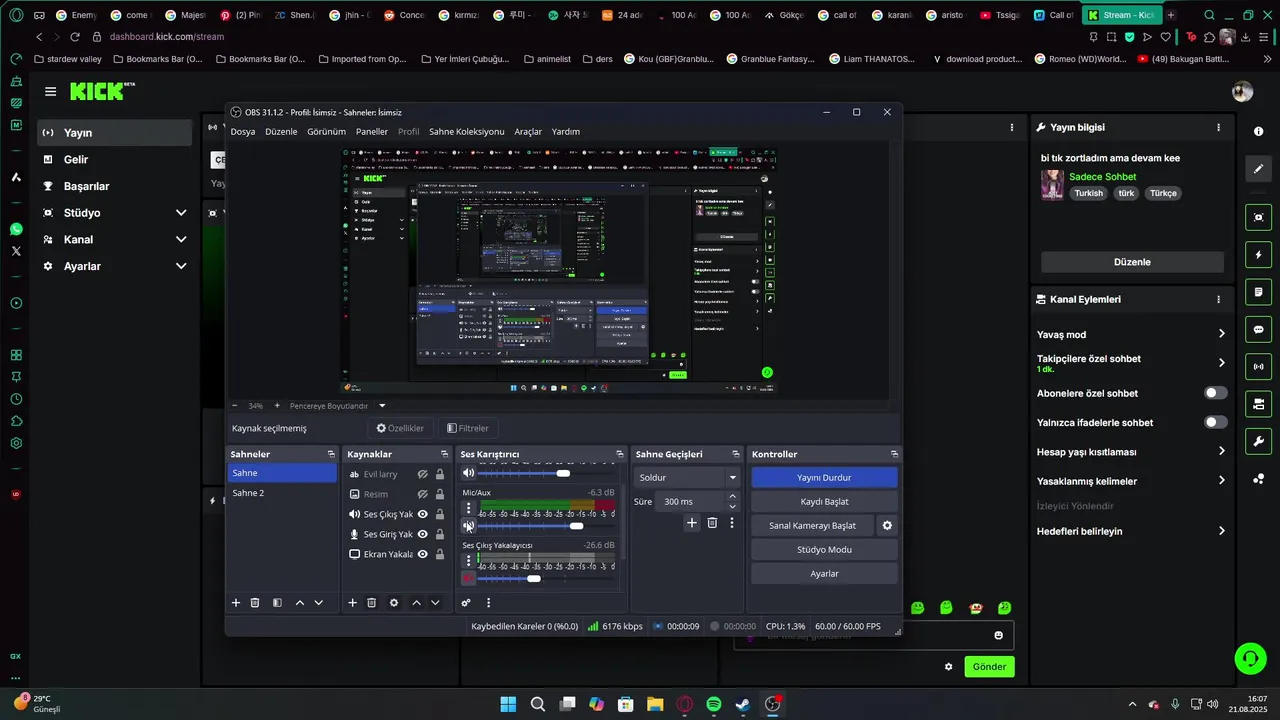This screenshot has width=1280, height=720.
Task: Open Takipçilere özel sohbet chevron
Action: pyautogui.click(x=1221, y=363)
